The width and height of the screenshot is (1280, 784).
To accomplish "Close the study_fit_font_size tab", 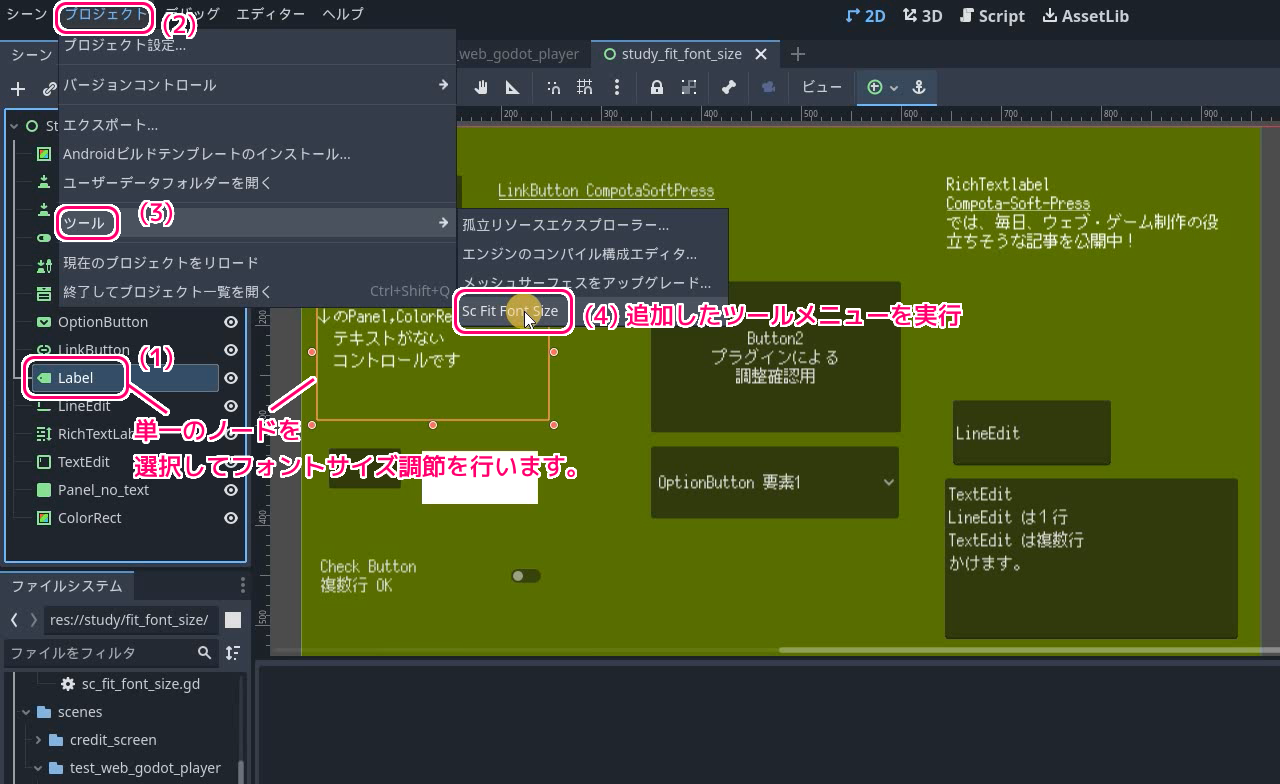I will click(x=761, y=54).
